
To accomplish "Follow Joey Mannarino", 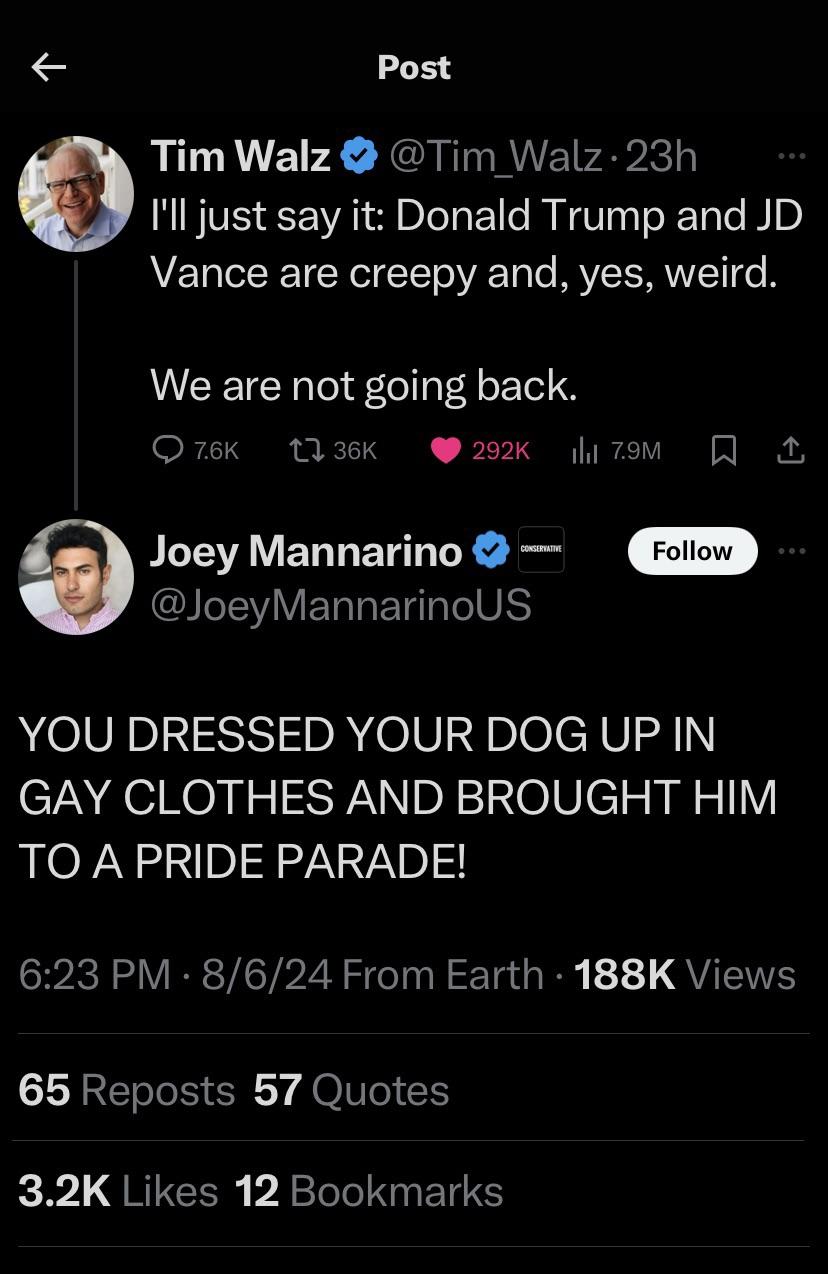I will coord(692,551).
